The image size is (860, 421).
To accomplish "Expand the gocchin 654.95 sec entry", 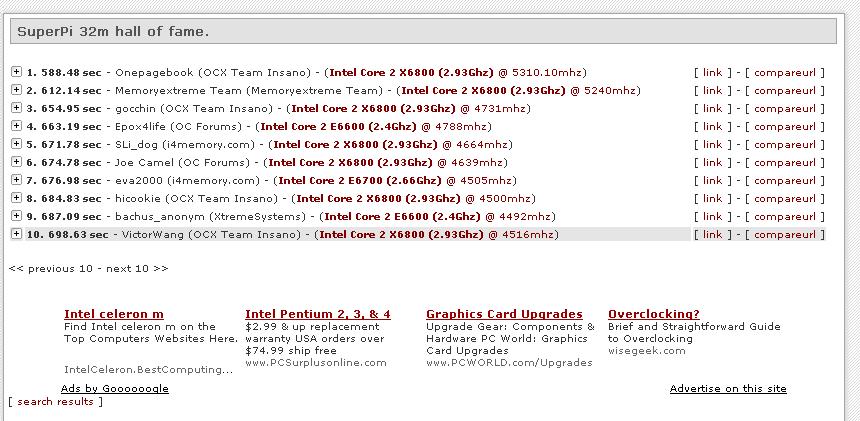I will click(16, 108).
